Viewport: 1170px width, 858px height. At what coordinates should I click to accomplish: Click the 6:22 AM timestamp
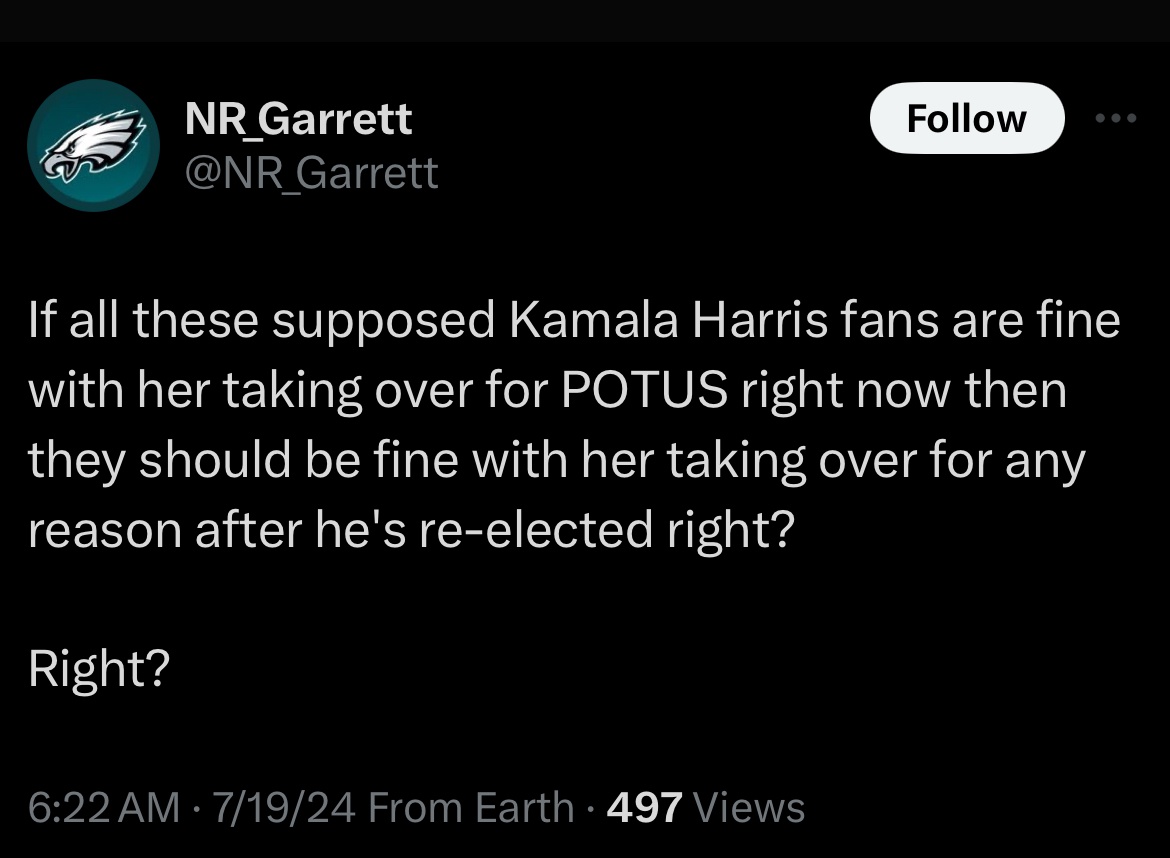(x=104, y=807)
